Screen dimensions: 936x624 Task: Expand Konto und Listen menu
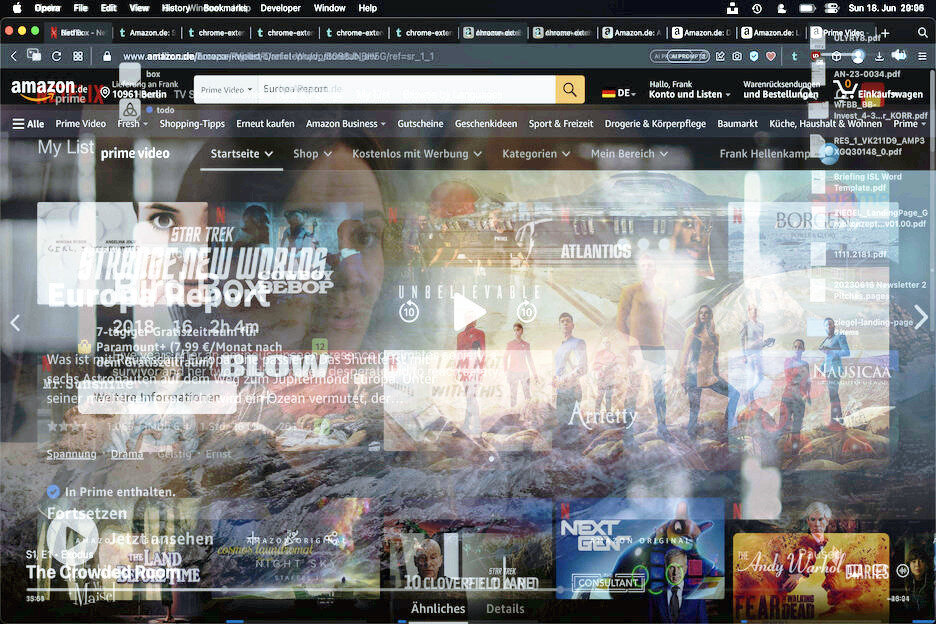coord(689,90)
